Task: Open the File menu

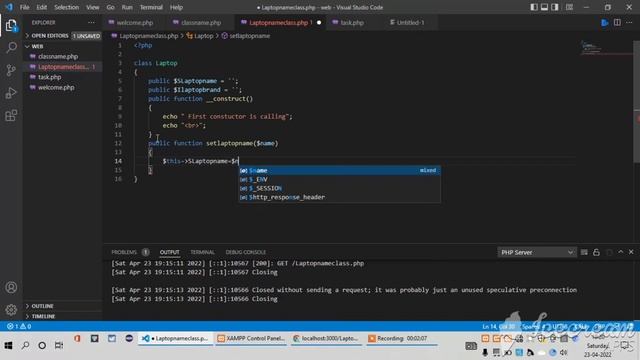Action: 25,7
